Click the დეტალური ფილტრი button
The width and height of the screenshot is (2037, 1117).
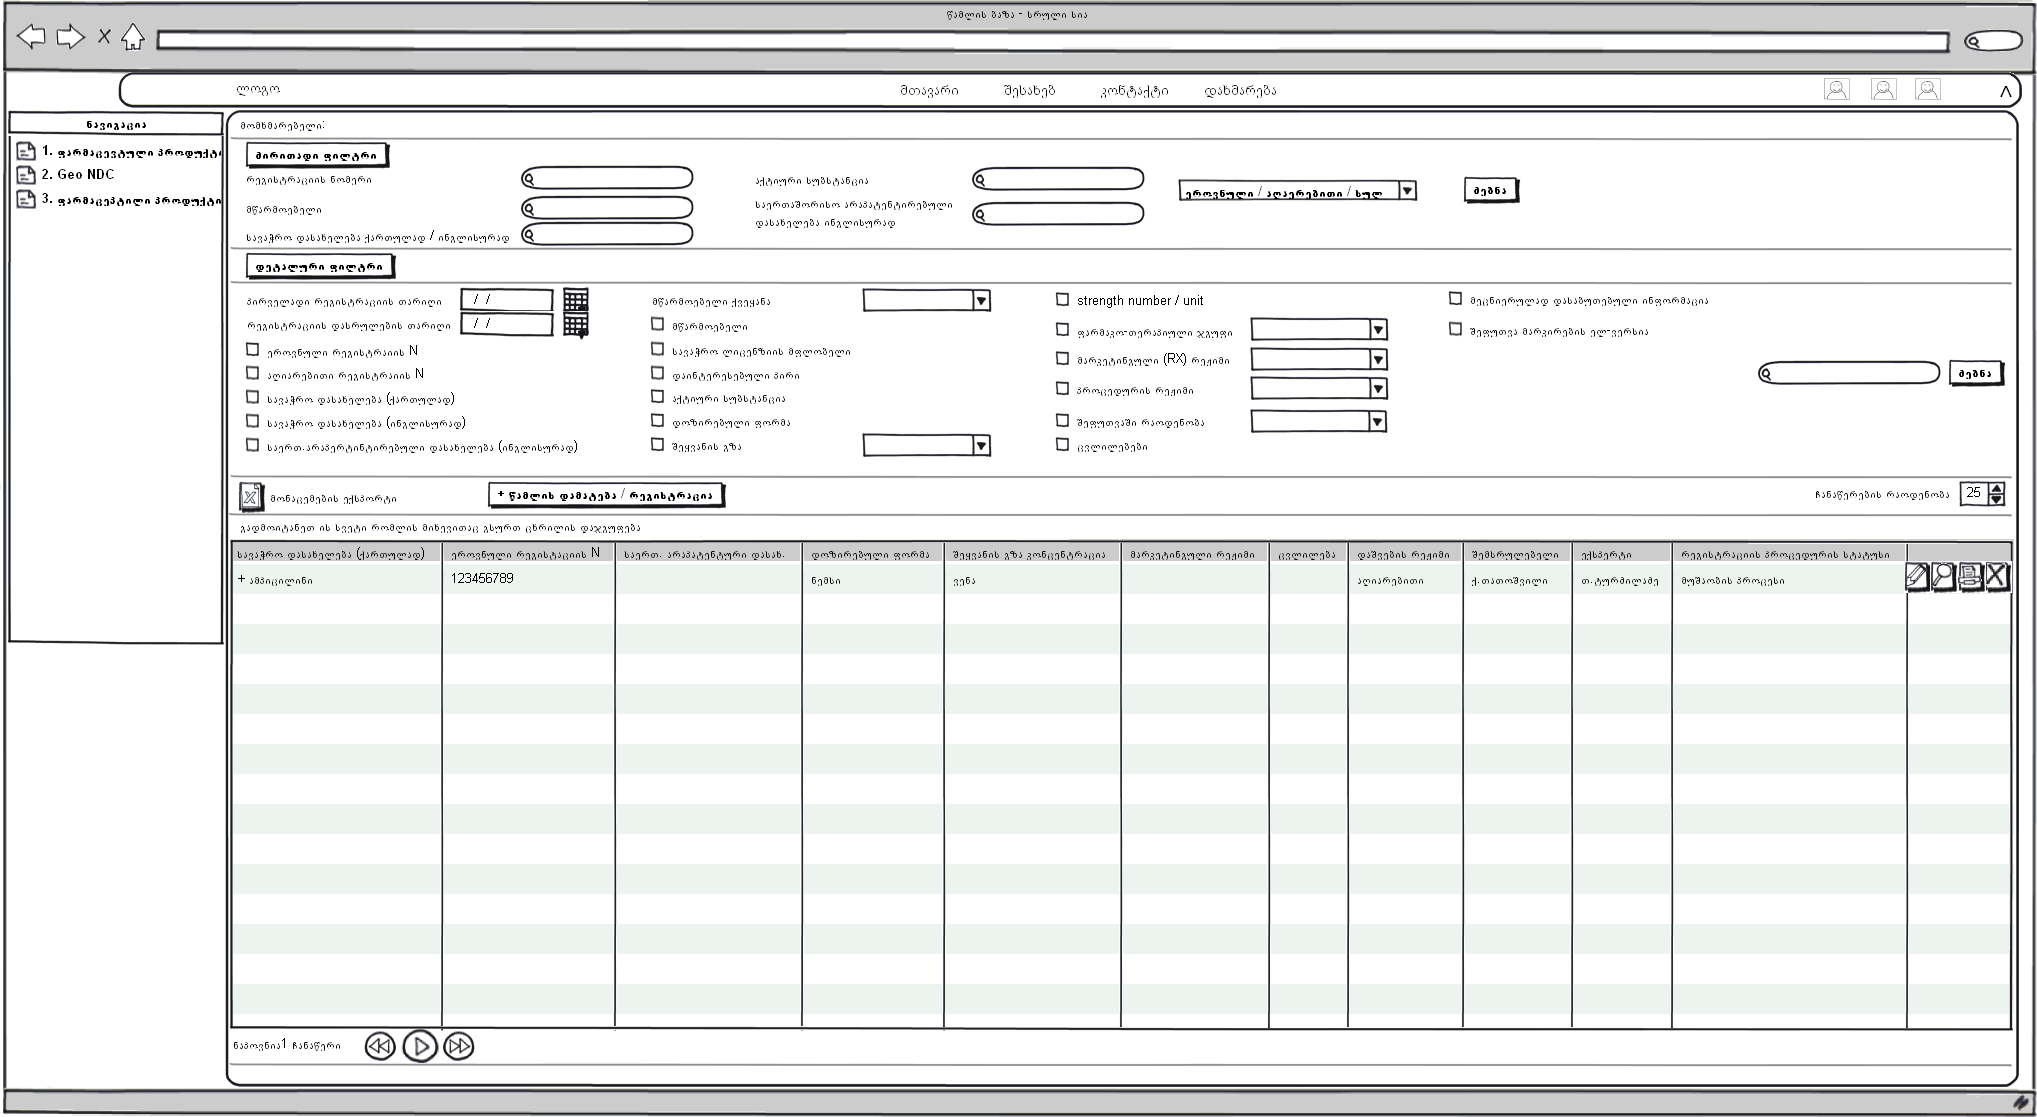[x=320, y=267]
